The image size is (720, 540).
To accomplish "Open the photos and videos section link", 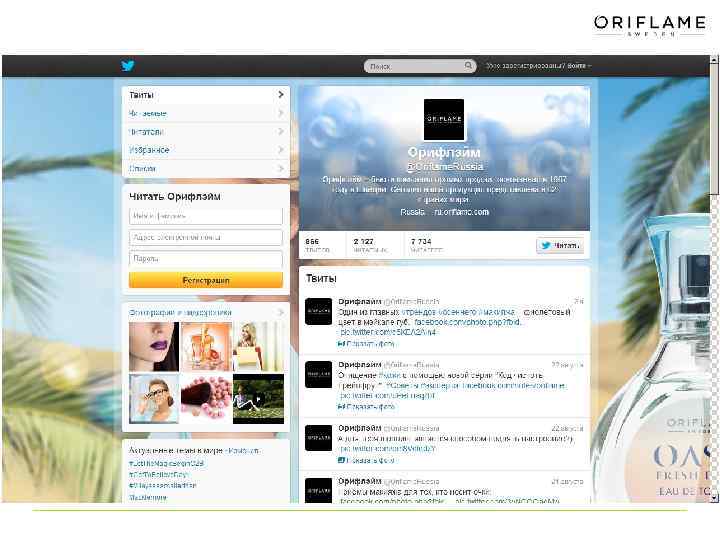I will pos(180,312).
